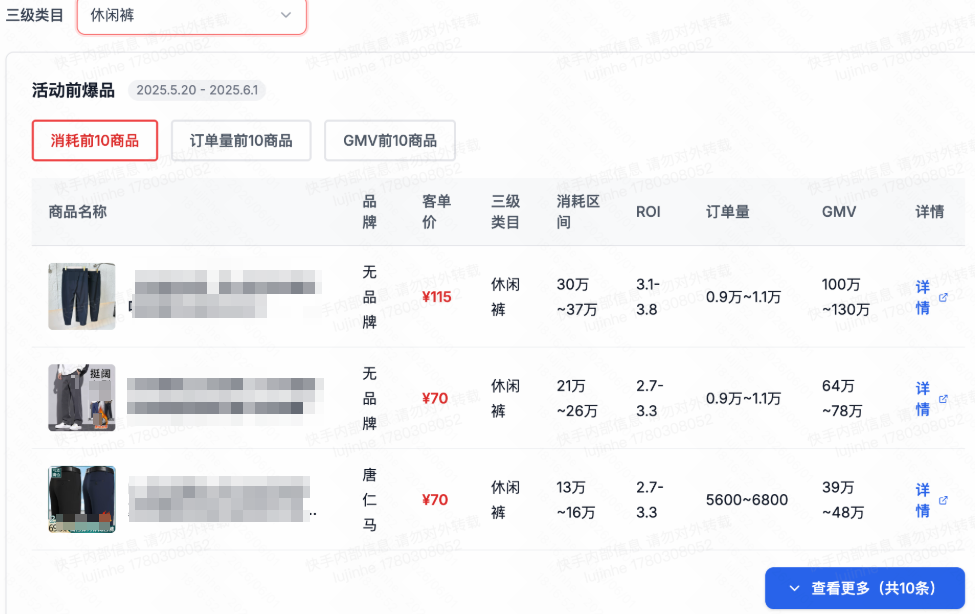Click the ROI column header
This screenshot has height=614, width=975.
[648, 212]
